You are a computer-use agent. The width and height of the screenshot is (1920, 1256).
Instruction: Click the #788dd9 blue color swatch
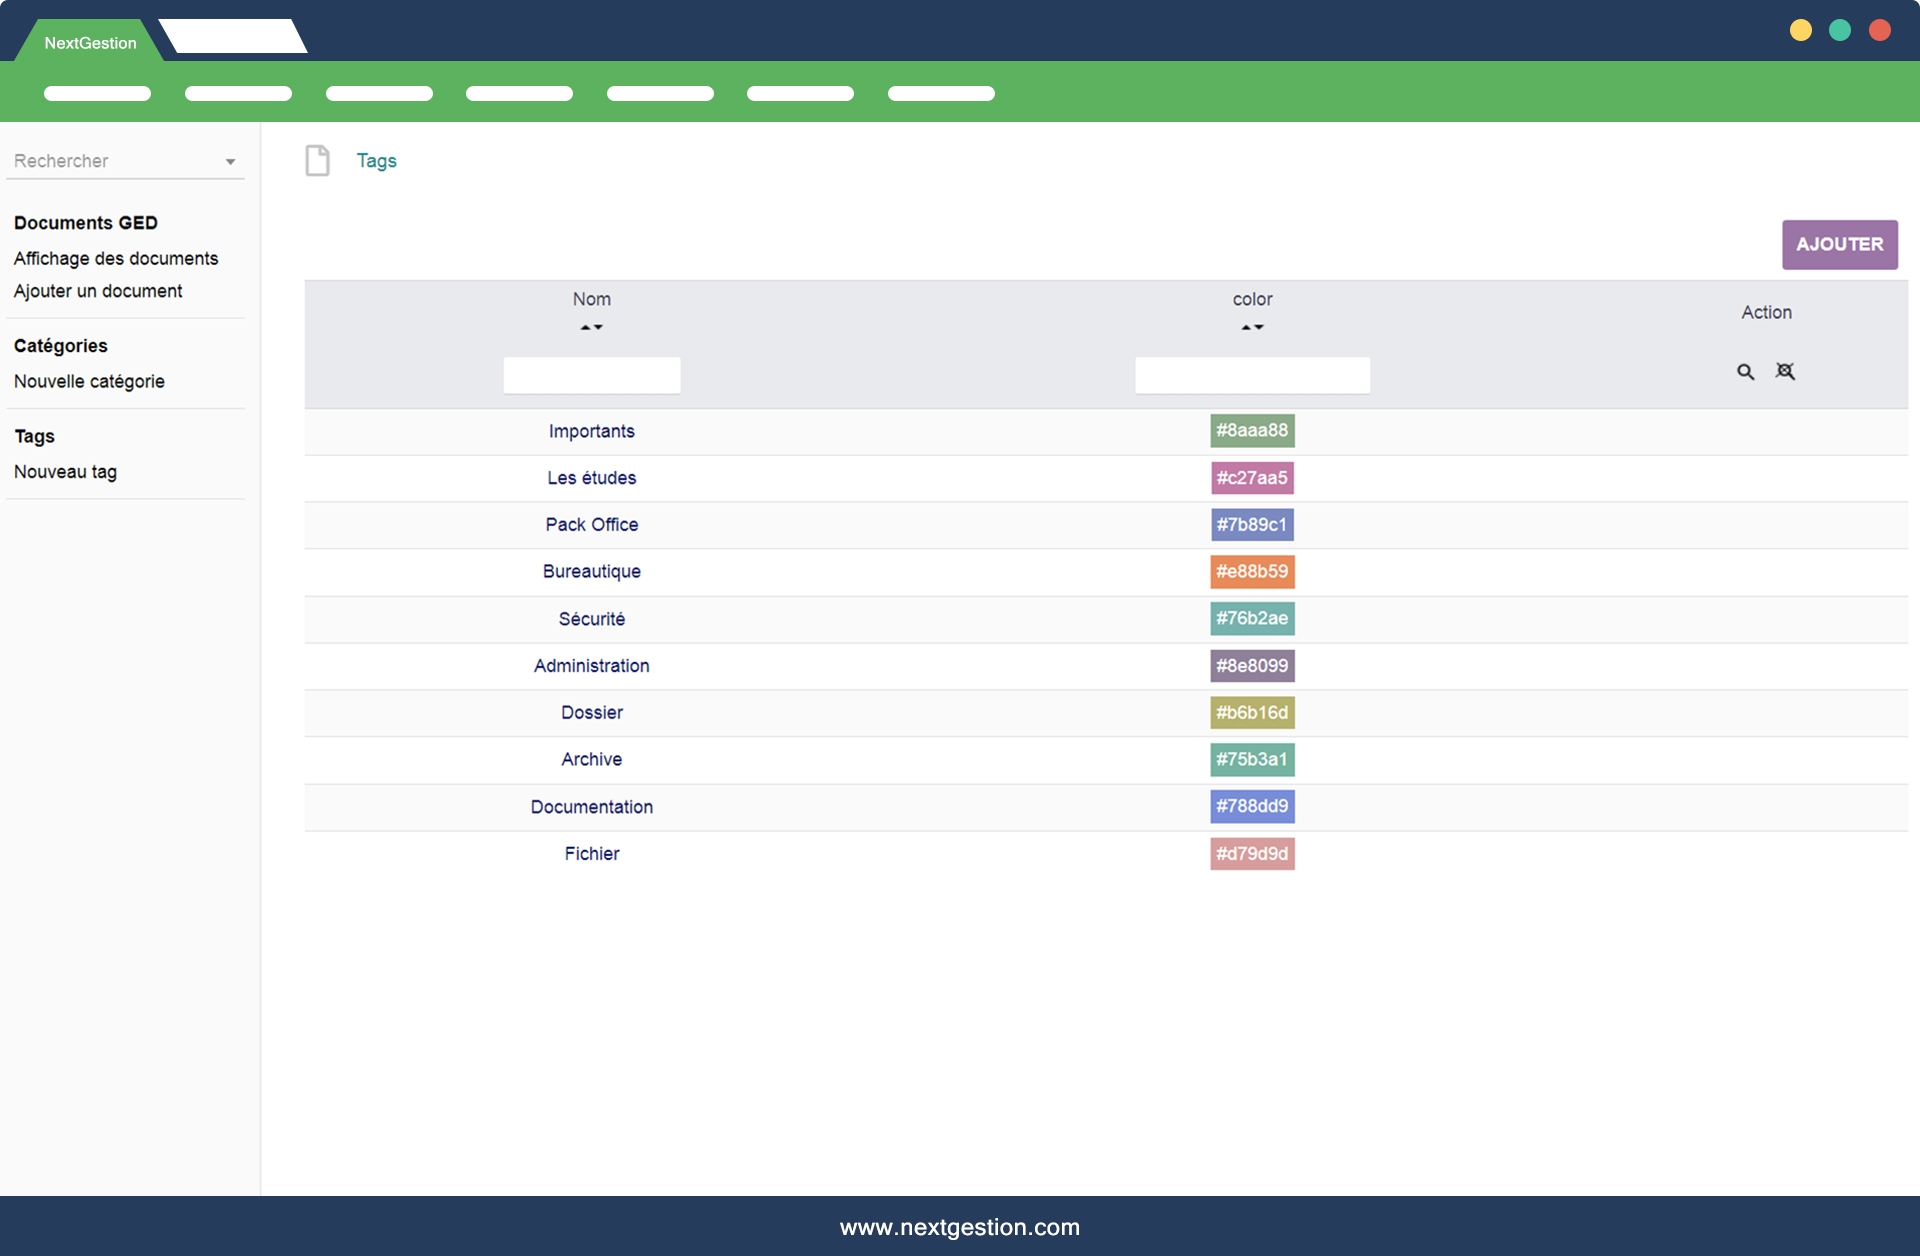point(1252,806)
